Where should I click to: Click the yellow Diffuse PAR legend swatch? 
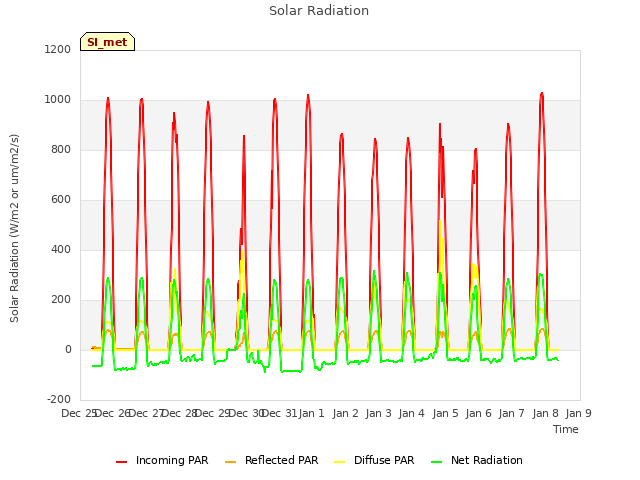tap(340, 462)
